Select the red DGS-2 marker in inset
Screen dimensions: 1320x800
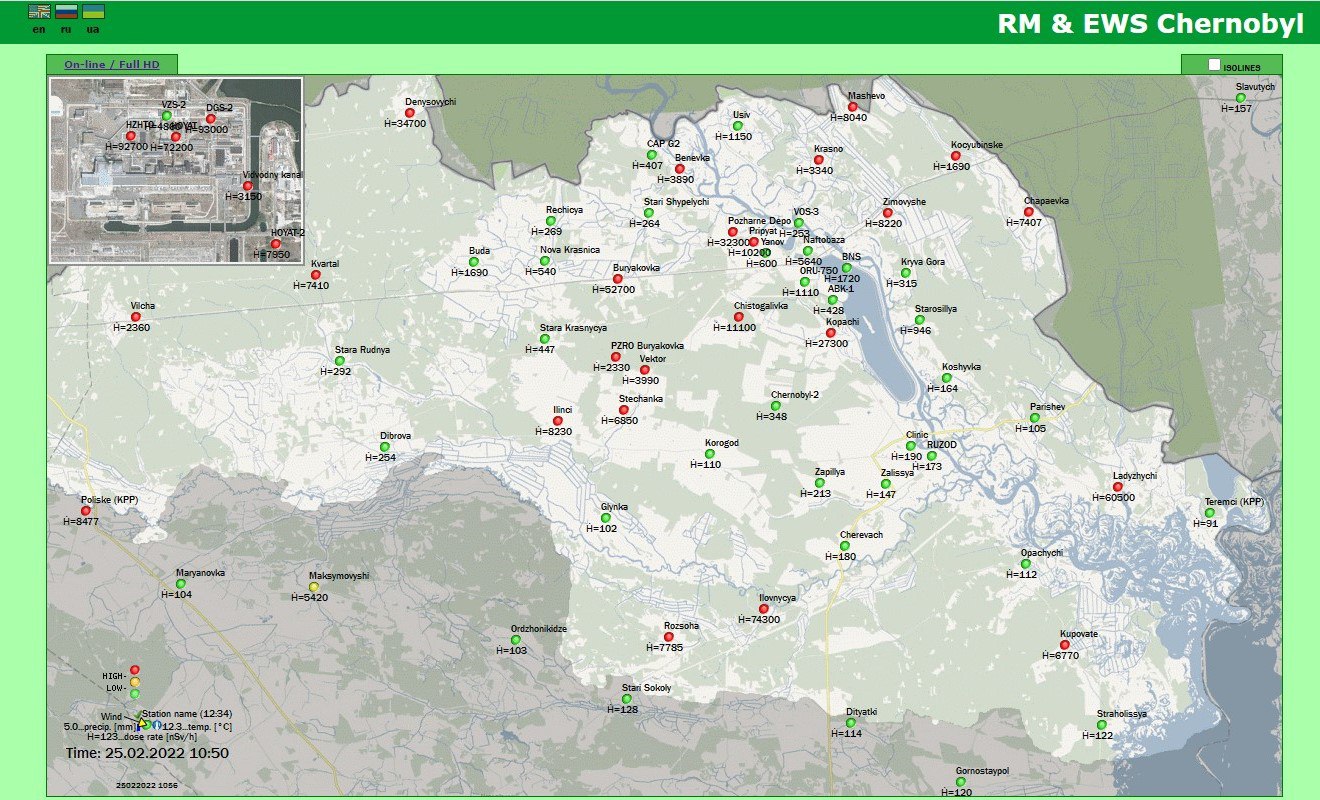coord(210,119)
